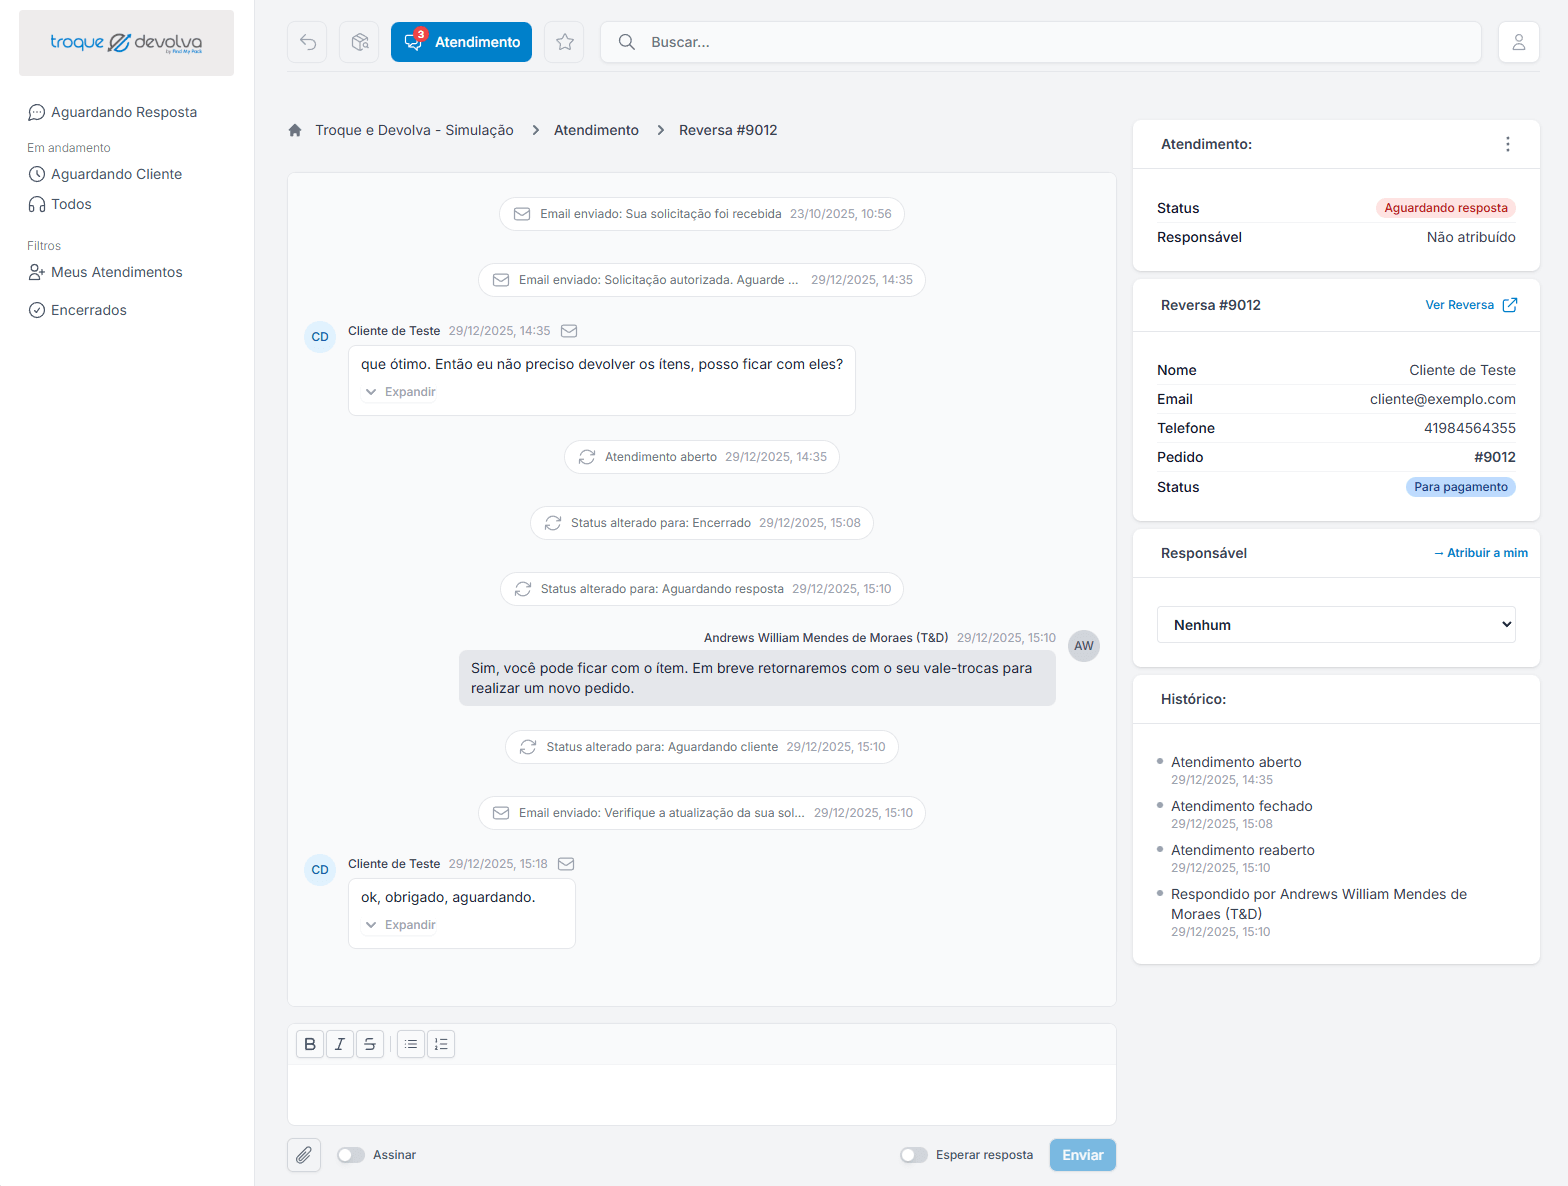Open the Responsável dropdown showing Nenhum
The image size is (1568, 1186).
[1335, 625]
